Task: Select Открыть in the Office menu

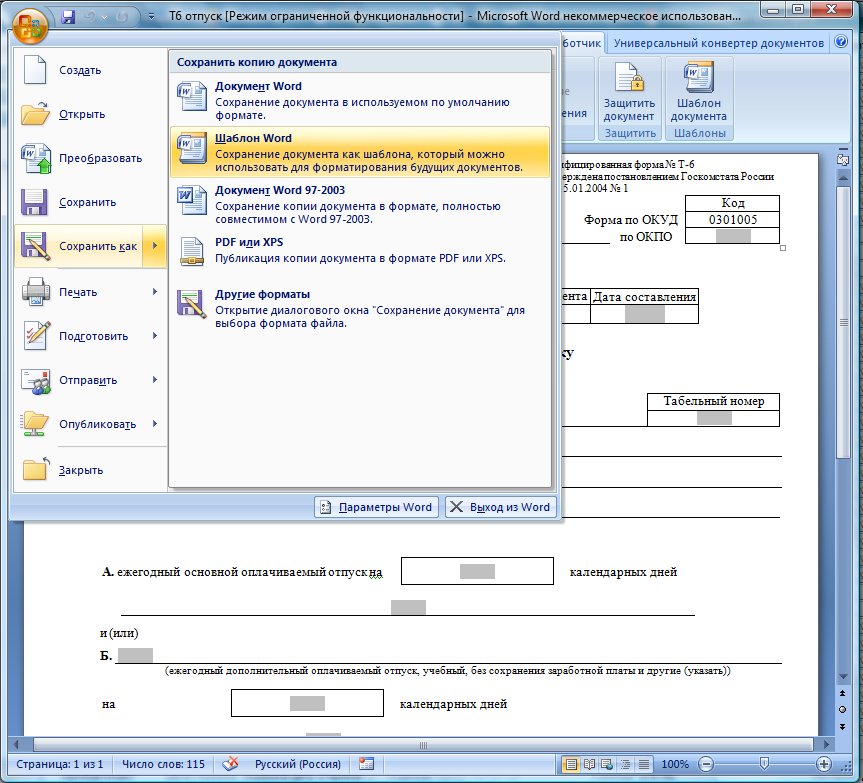Action: click(x=90, y=114)
